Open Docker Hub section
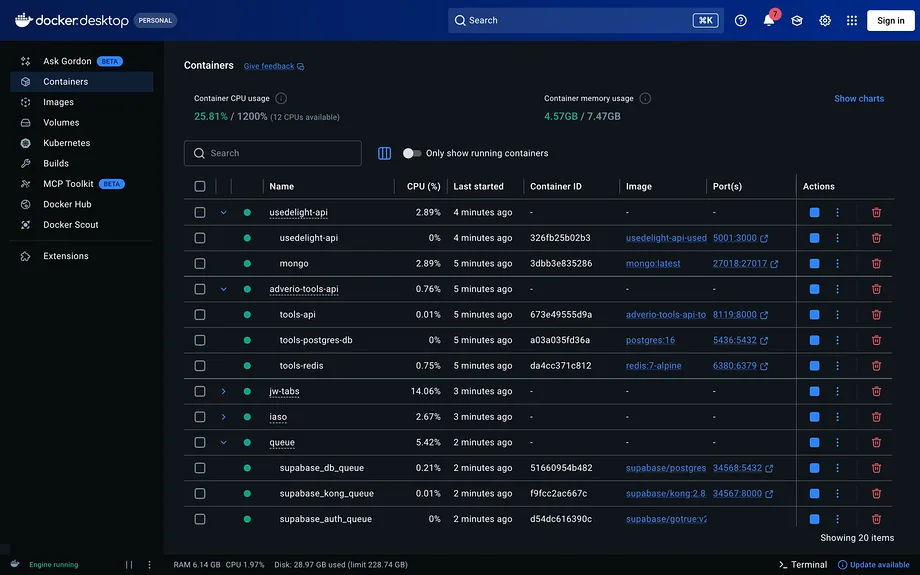This screenshot has height=575, width=920. point(82,204)
